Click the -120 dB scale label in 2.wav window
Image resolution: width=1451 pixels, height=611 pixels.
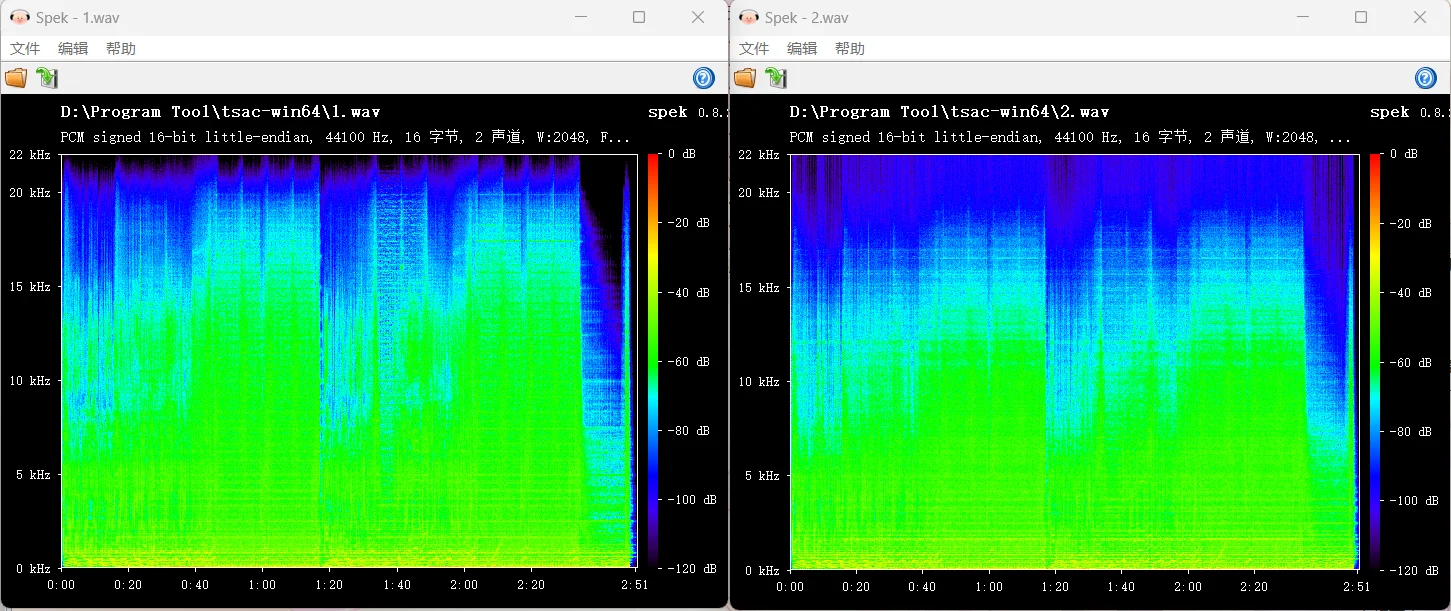click(x=1414, y=569)
